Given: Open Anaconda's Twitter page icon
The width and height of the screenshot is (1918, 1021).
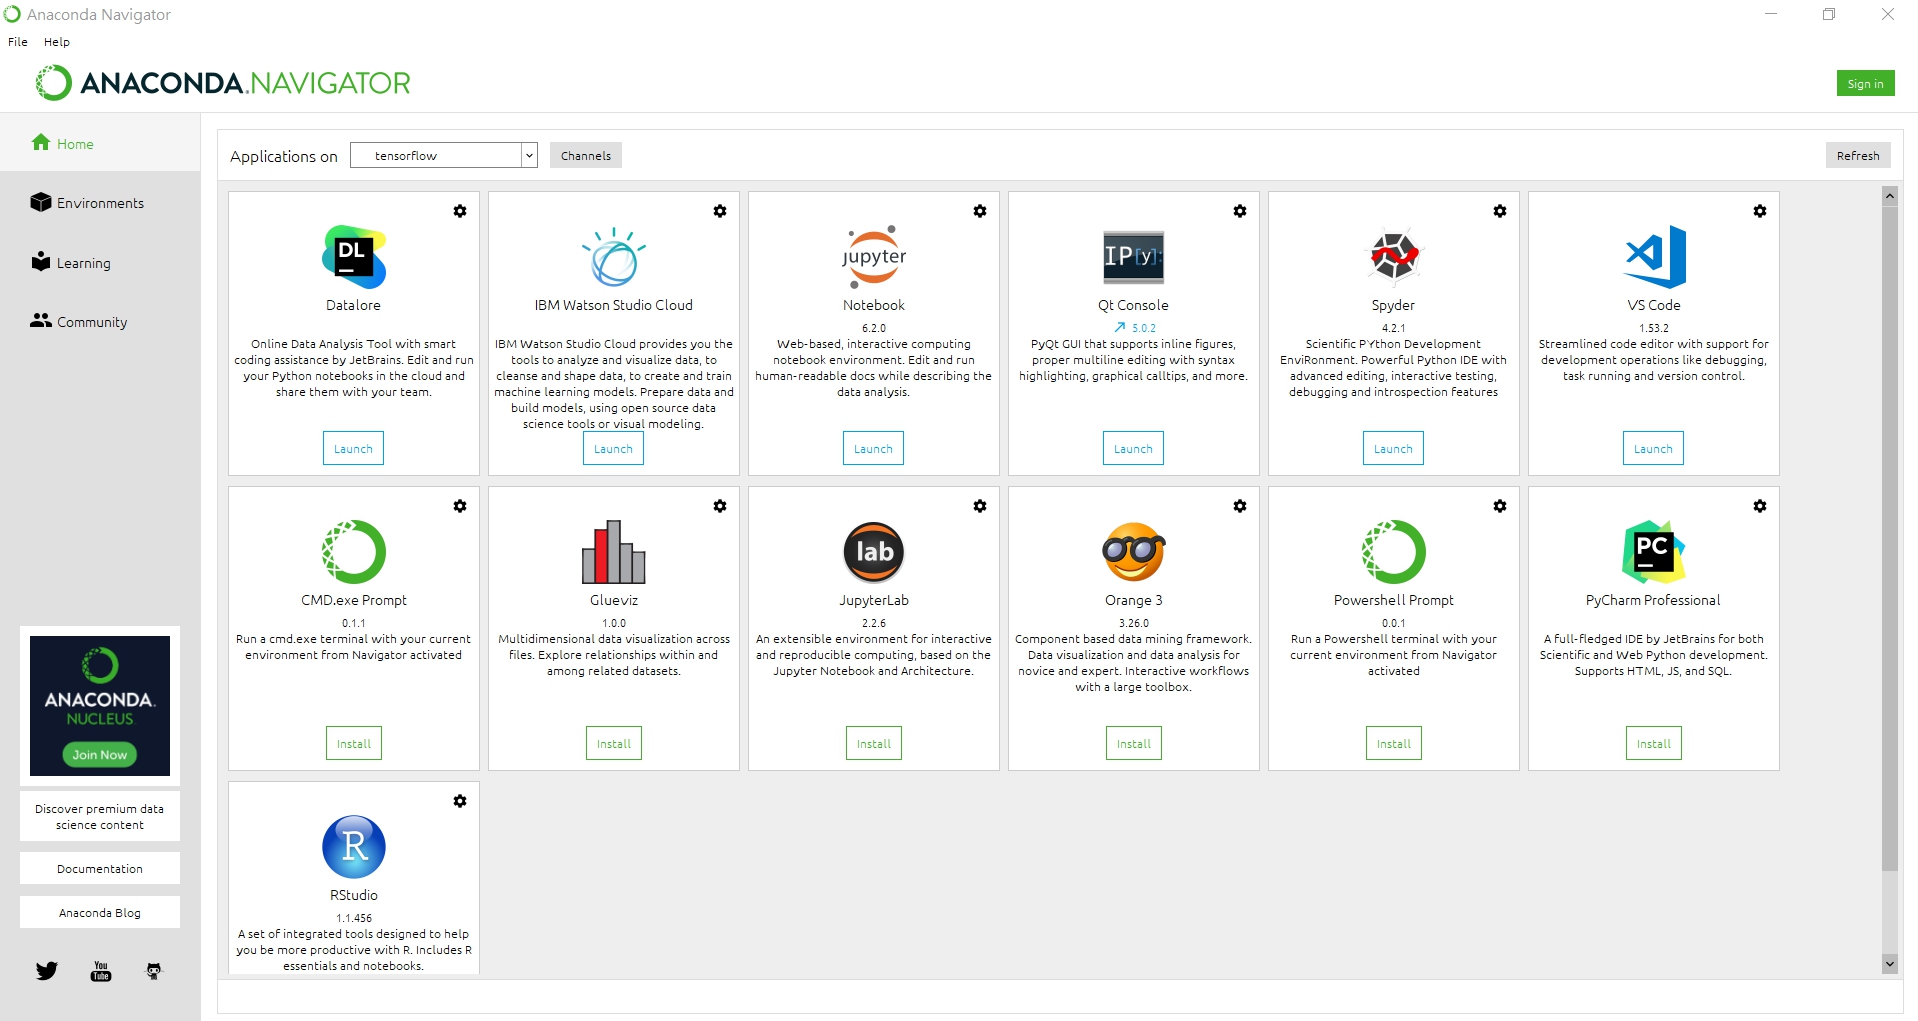Looking at the screenshot, I should (47, 971).
